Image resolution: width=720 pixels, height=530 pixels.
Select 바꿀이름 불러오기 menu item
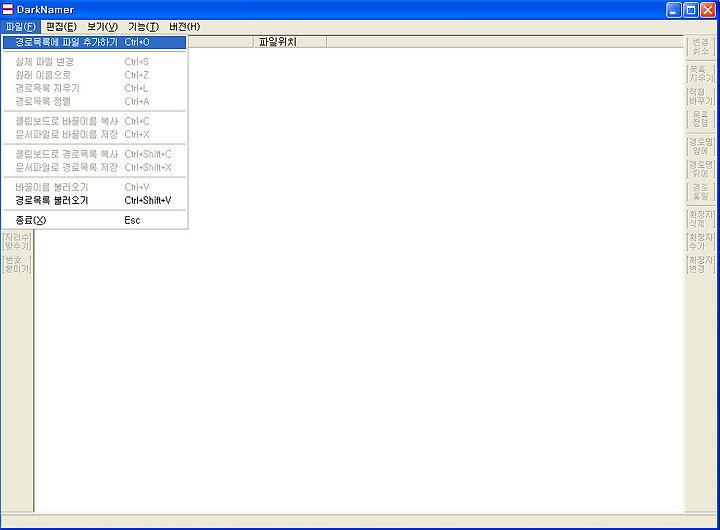pyautogui.click(x=95, y=187)
